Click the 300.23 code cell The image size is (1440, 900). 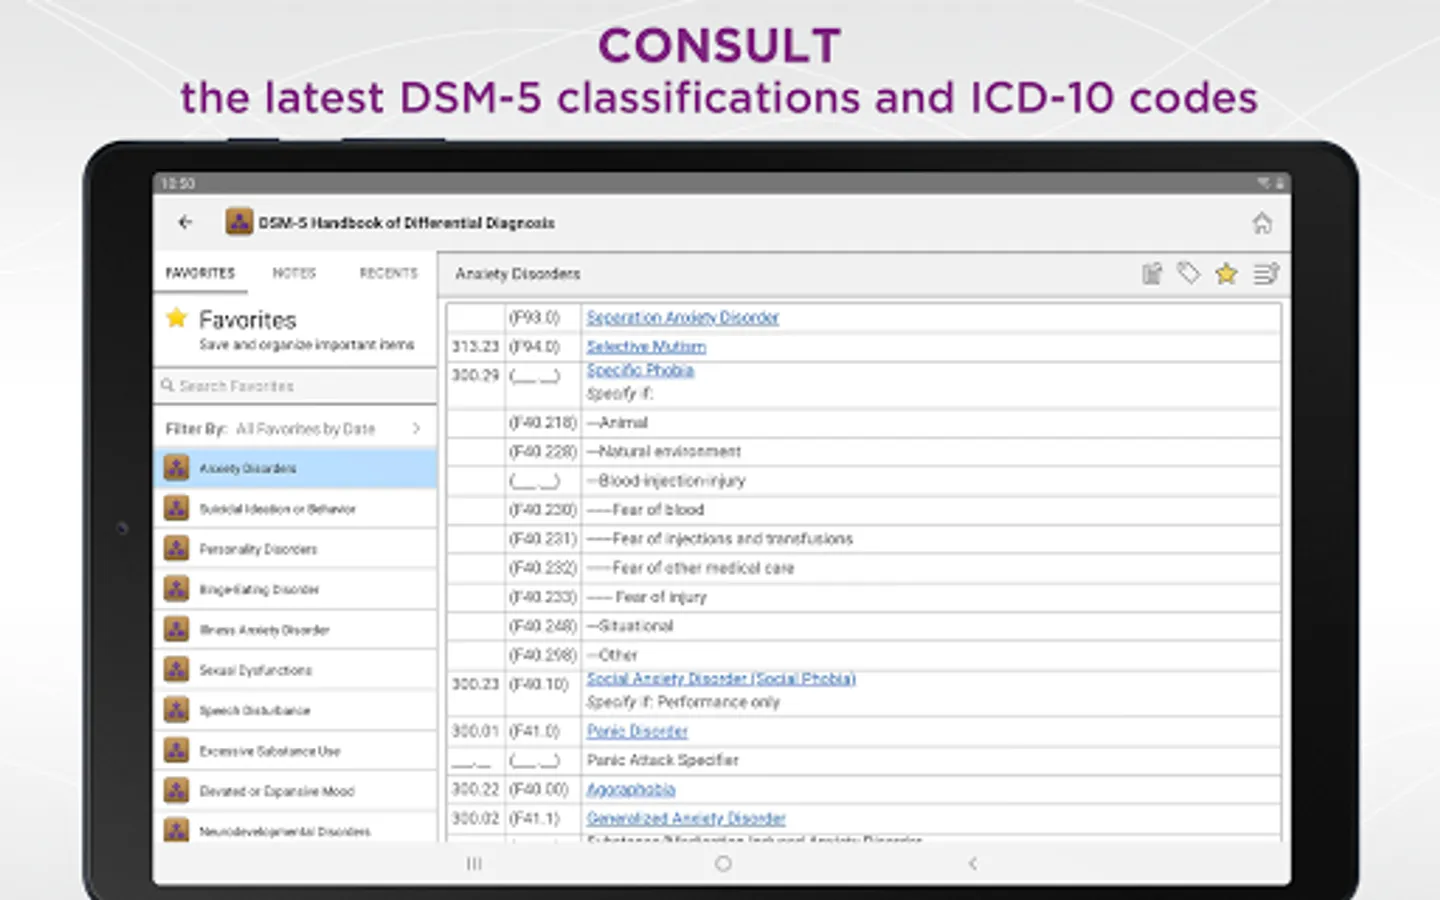coord(475,684)
